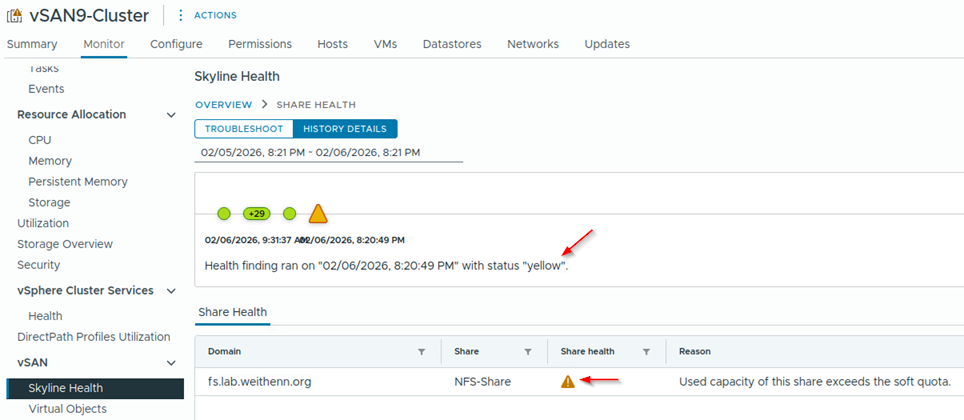Open the Domain column filter

coord(421,352)
